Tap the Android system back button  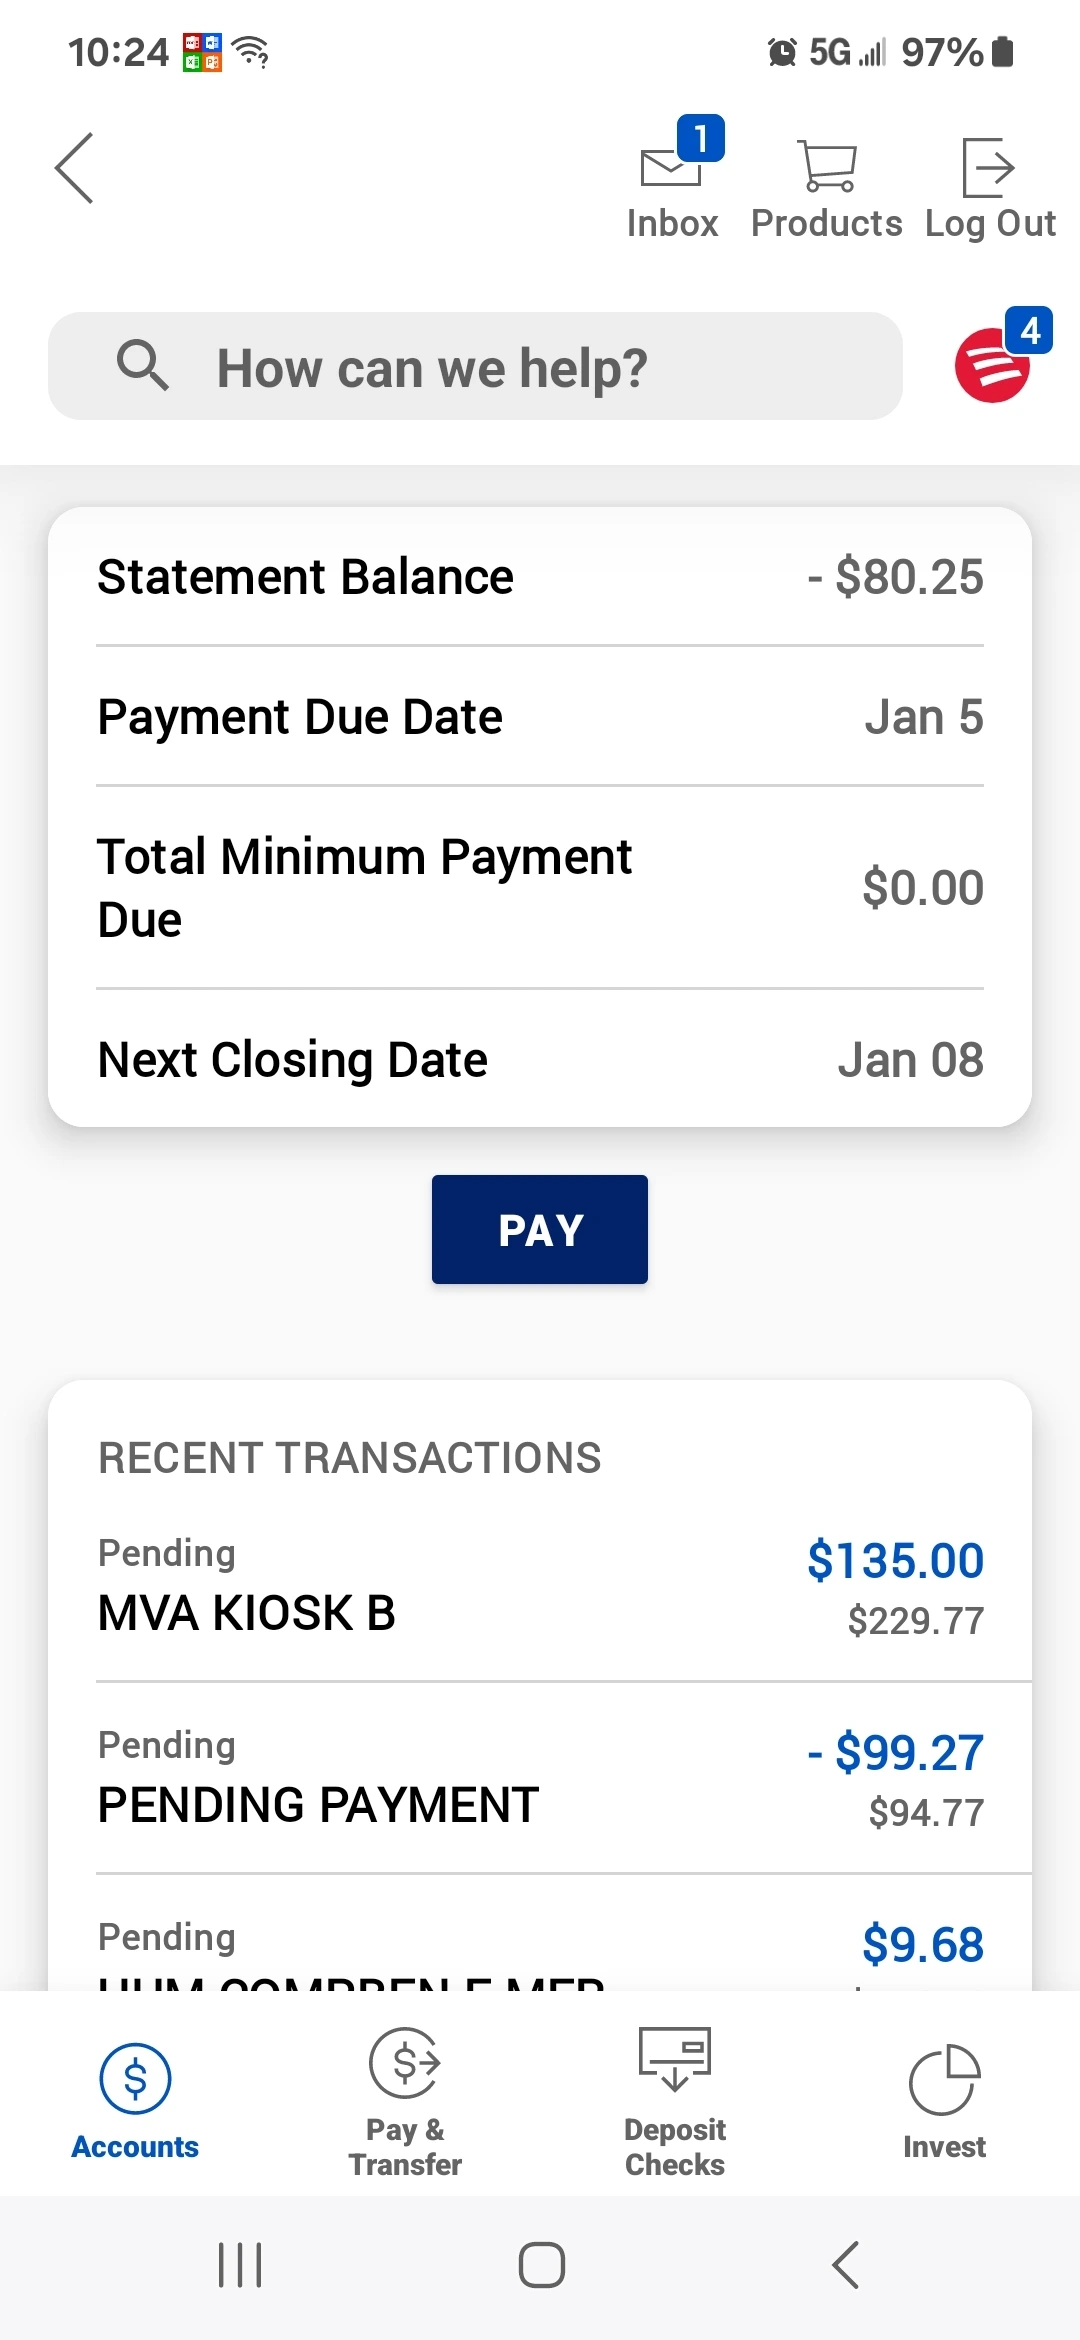tap(845, 2265)
